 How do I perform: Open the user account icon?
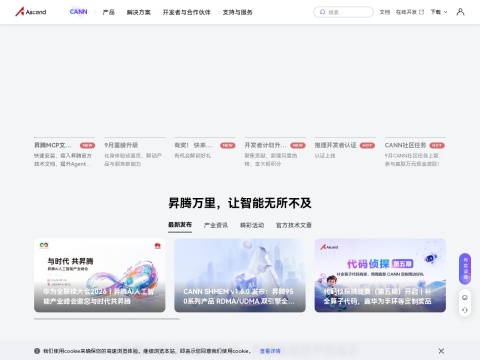(460, 12)
